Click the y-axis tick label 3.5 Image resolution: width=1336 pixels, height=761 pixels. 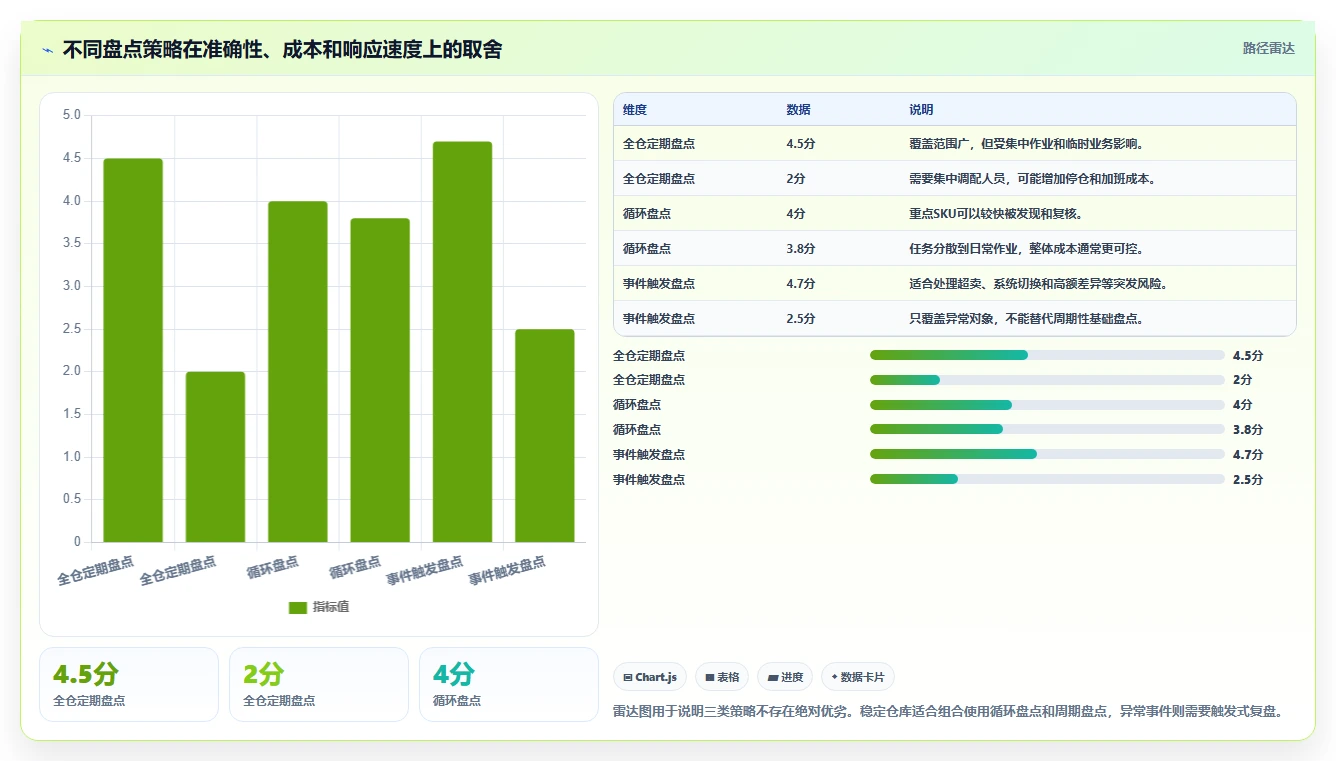coord(71,243)
